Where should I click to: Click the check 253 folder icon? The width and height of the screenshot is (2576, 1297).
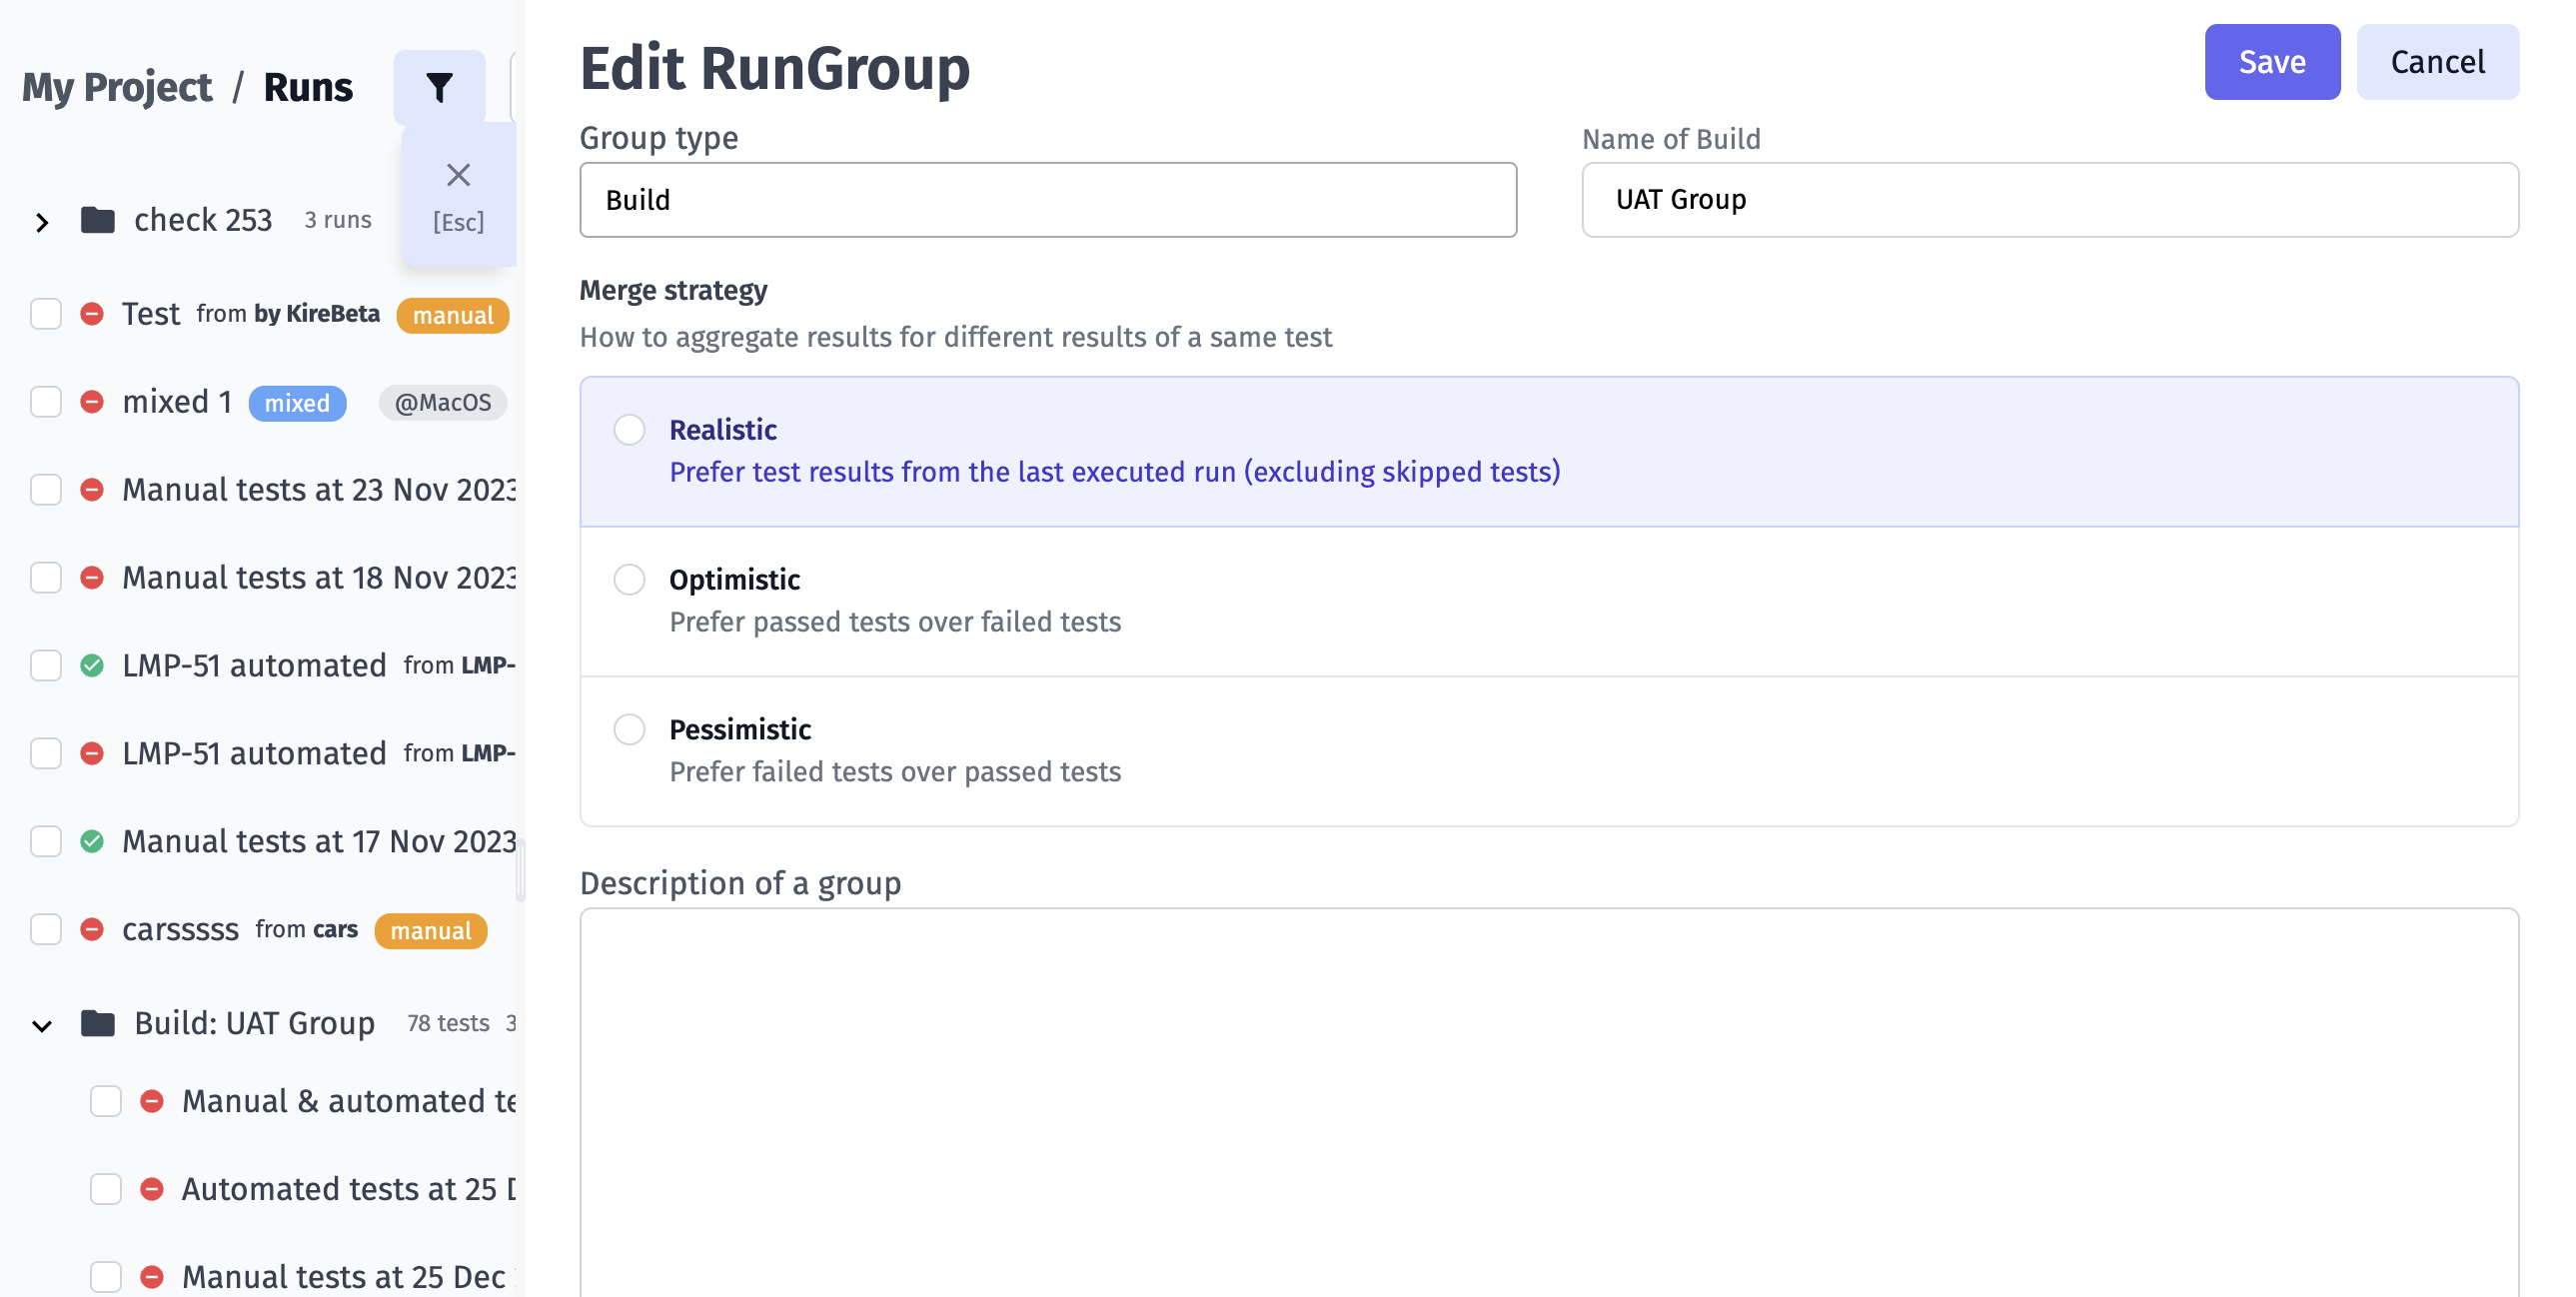97,219
